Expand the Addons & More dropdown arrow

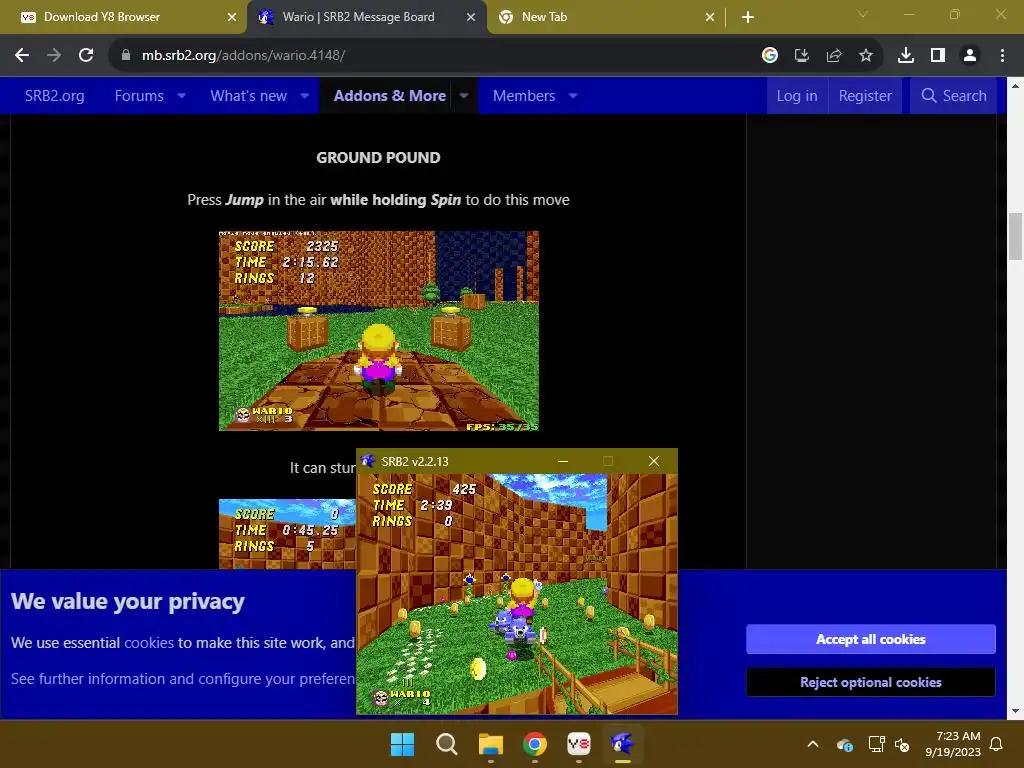pos(464,96)
